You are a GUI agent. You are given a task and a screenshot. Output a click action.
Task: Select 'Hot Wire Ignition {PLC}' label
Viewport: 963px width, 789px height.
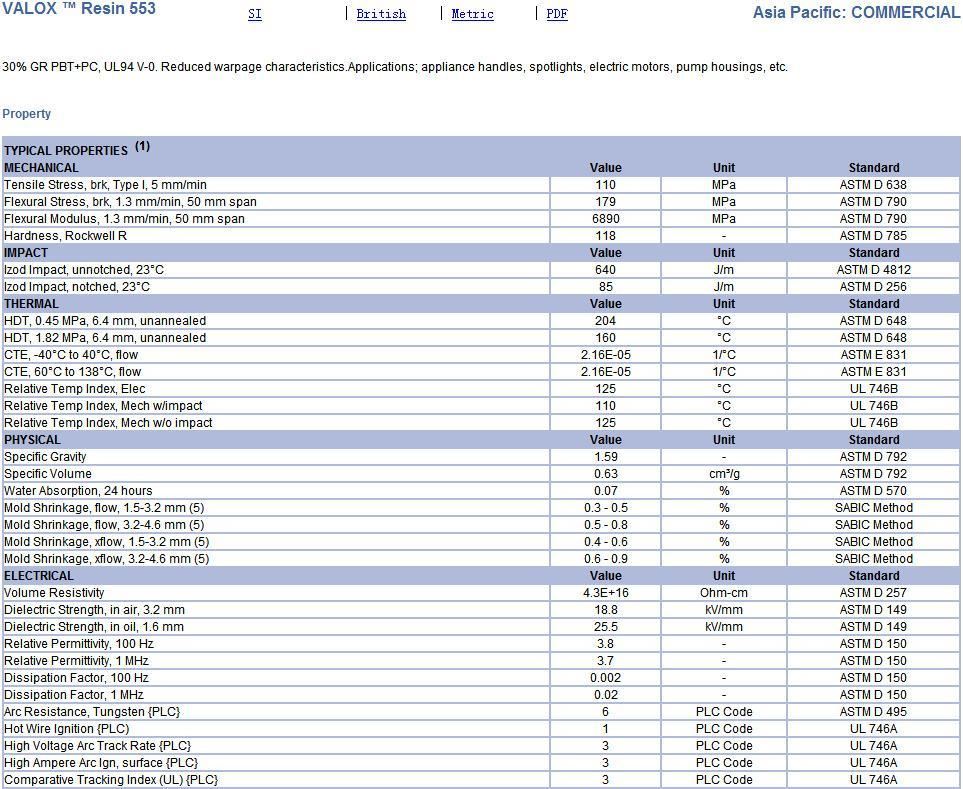pos(66,729)
